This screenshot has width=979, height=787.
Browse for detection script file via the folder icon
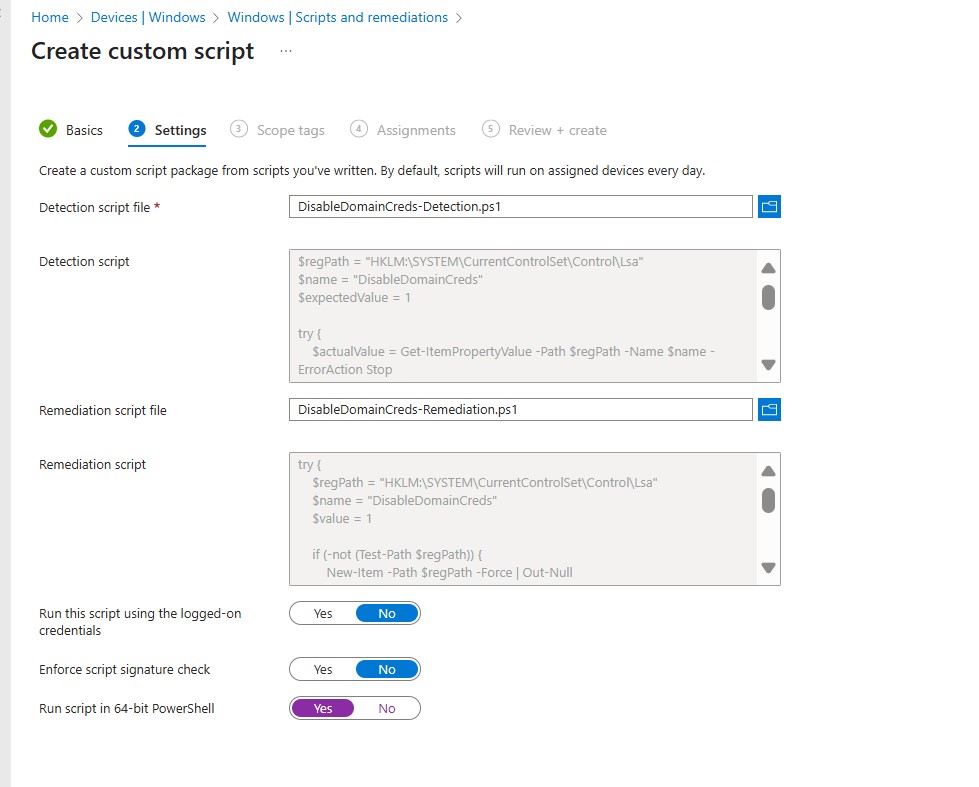coord(769,206)
